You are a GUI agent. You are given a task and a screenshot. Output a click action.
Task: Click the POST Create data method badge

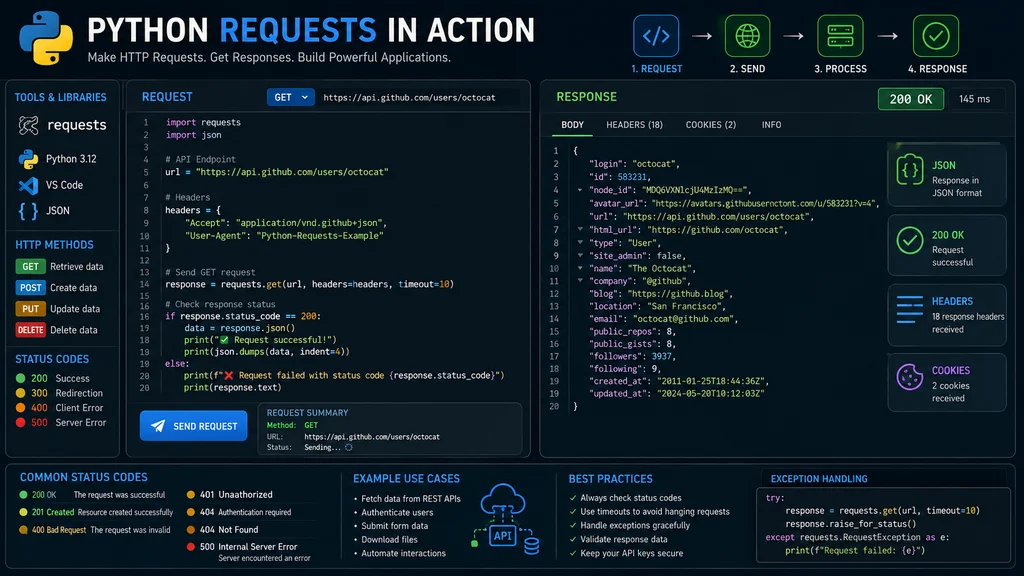(30, 287)
